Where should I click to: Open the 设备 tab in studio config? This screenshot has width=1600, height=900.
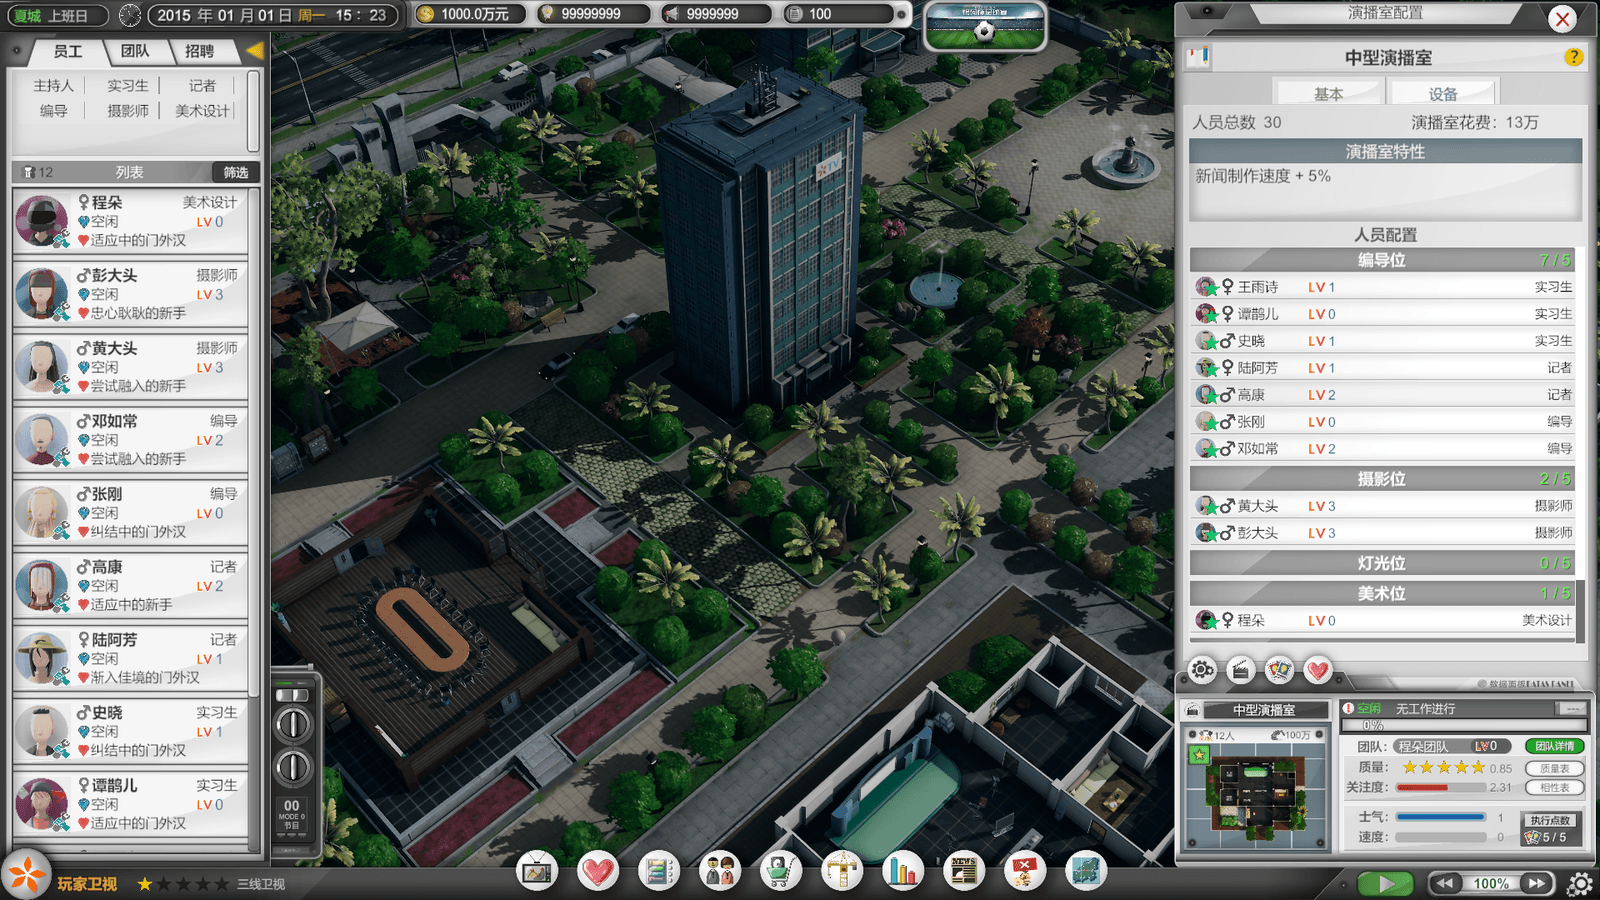coord(1442,93)
